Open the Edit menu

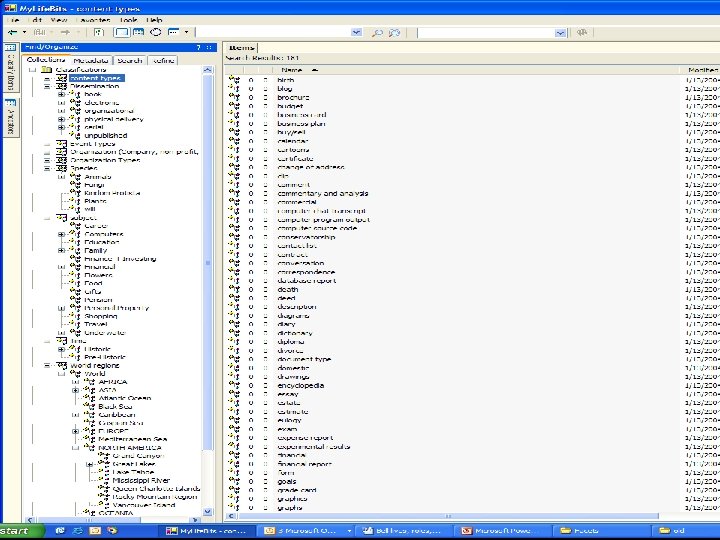tap(34, 20)
